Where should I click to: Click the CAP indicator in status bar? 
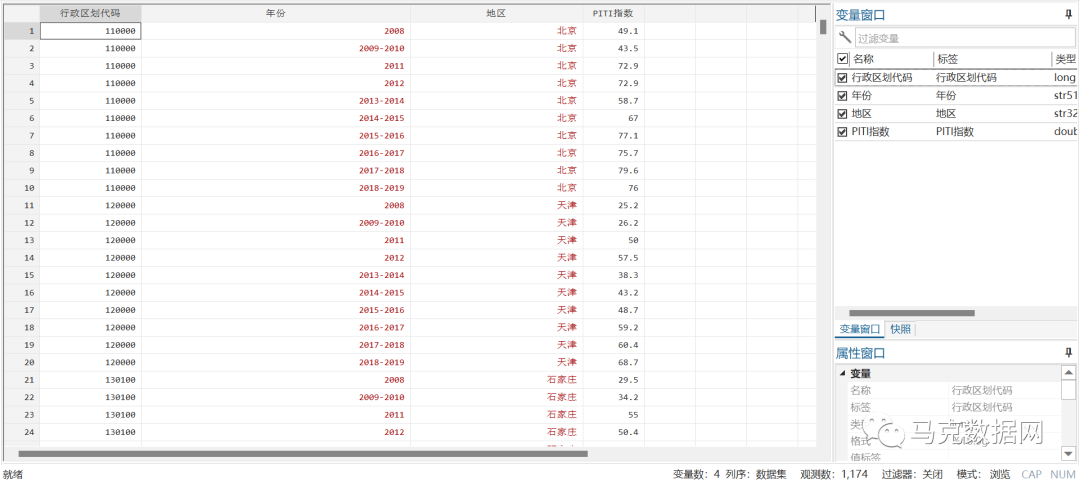point(1031,474)
